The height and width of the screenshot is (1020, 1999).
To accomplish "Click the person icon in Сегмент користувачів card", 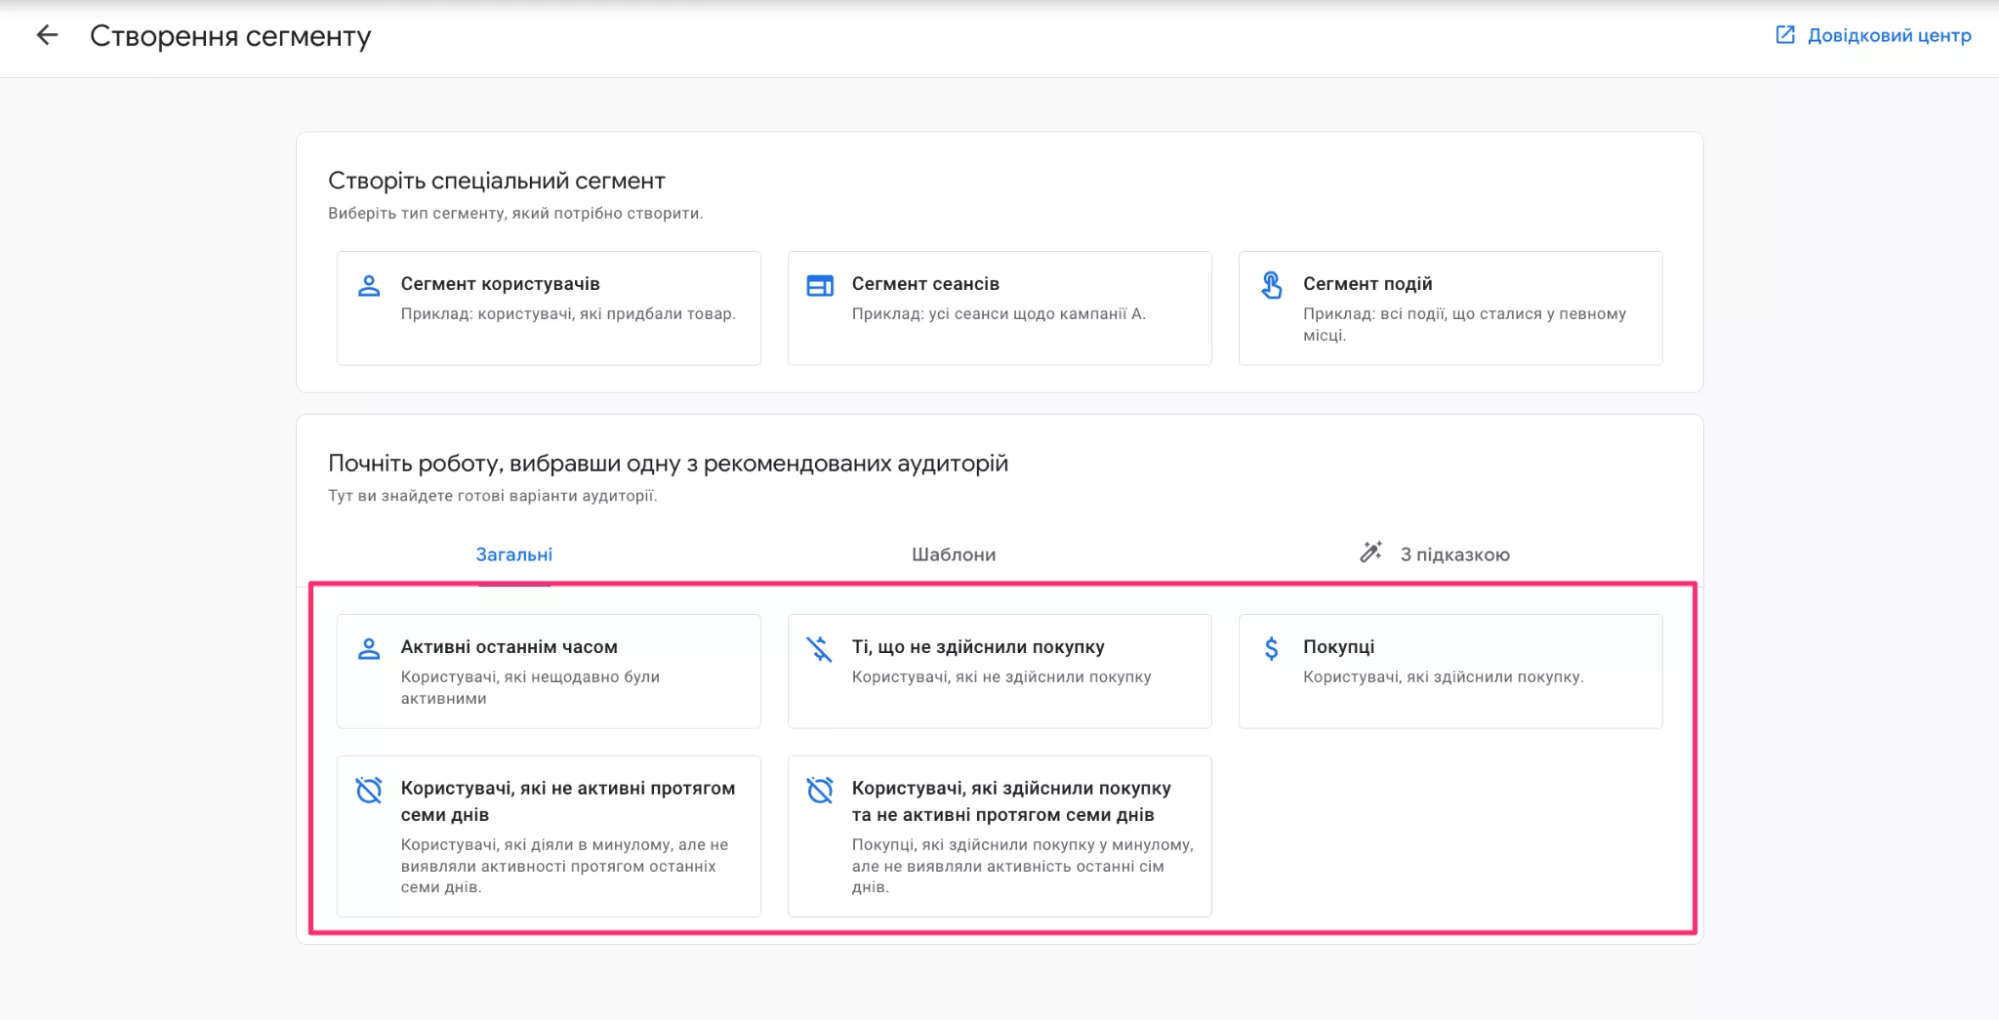I will click(x=369, y=286).
